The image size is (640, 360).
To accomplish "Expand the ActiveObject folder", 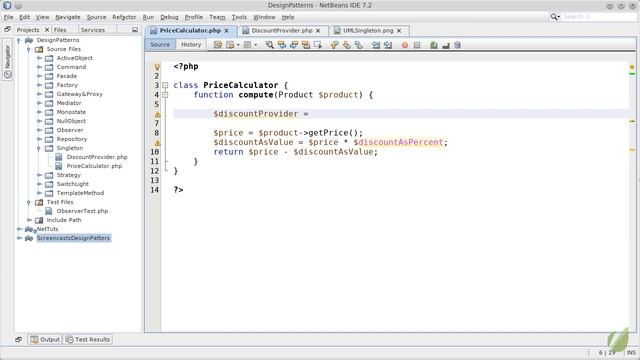I will coord(39,58).
